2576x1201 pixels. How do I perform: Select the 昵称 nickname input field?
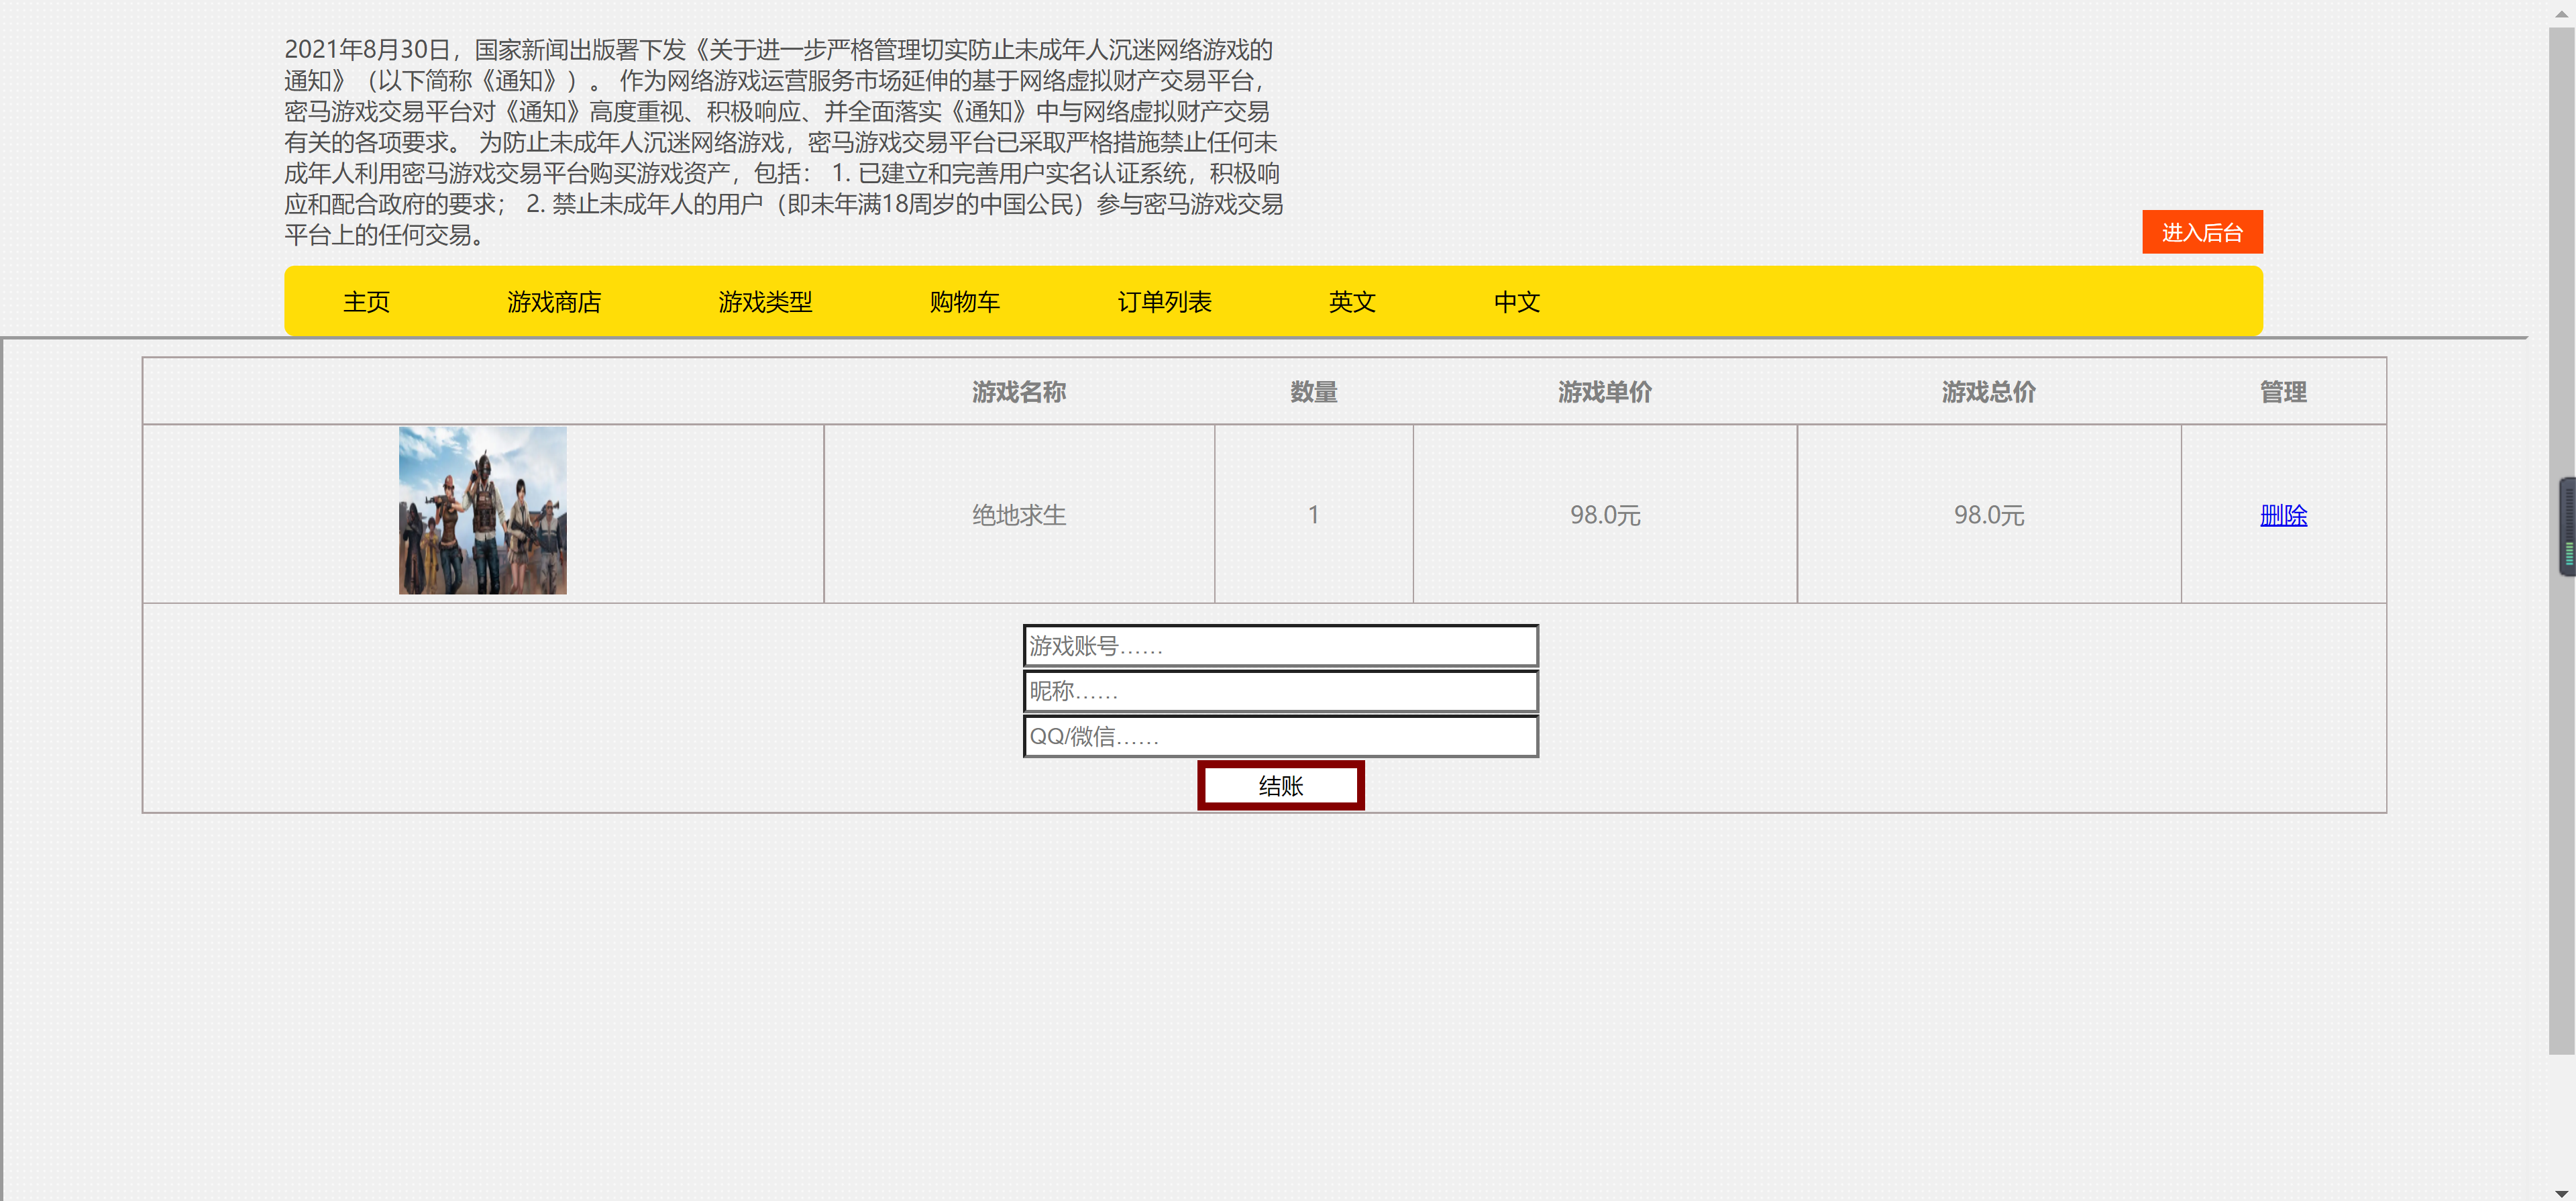[x=1280, y=691]
